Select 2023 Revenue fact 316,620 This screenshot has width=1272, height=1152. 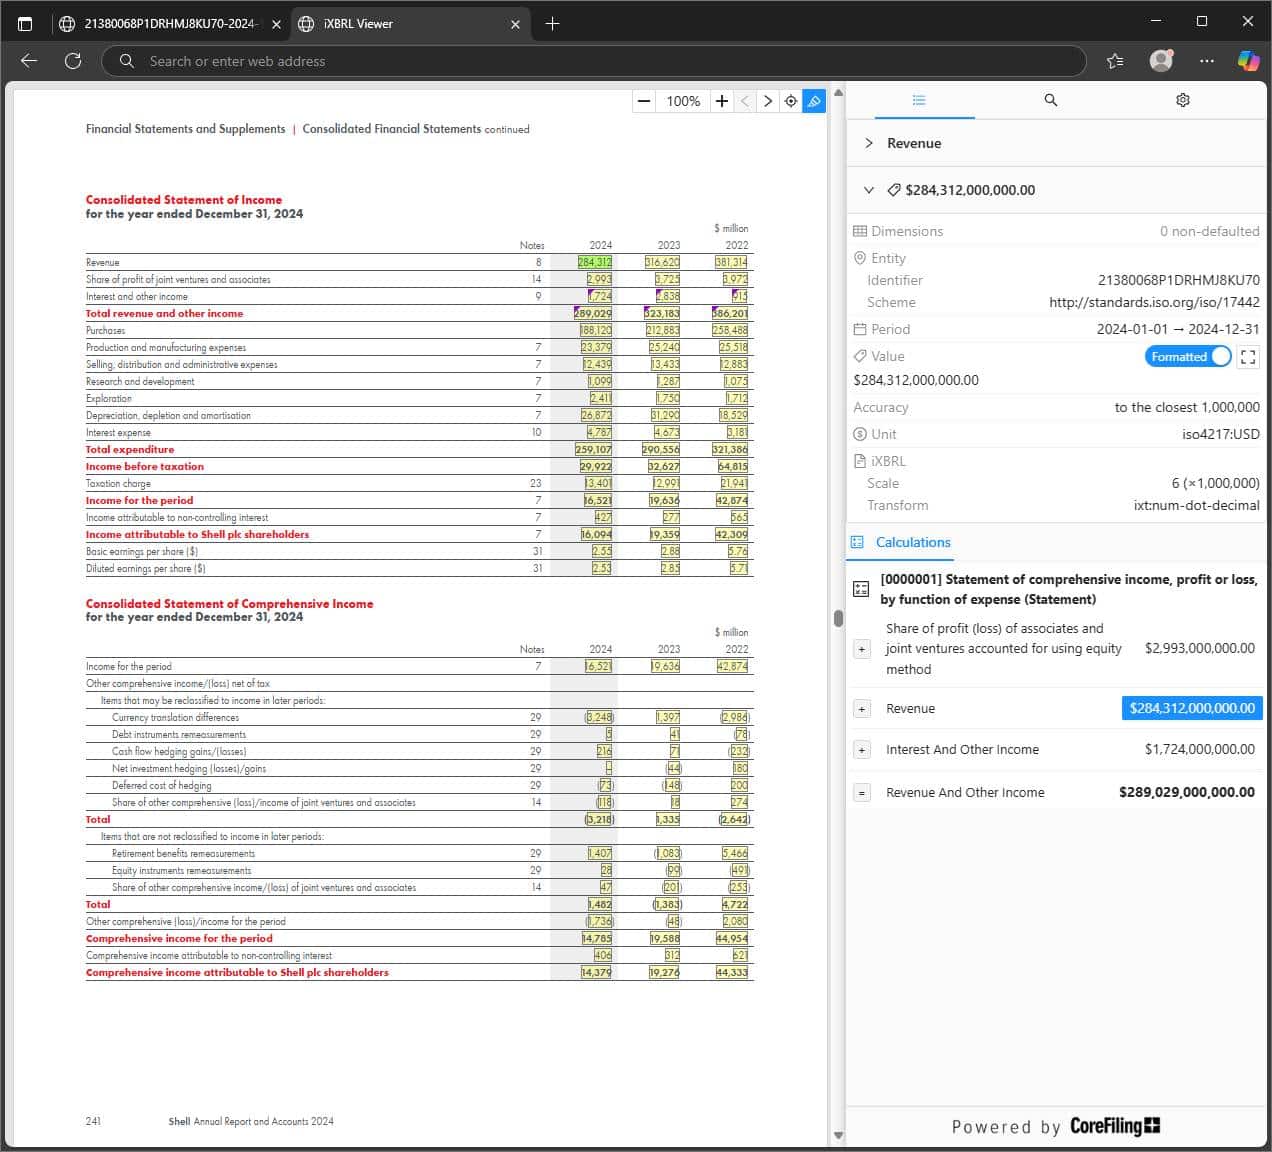(x=662, y=262)
